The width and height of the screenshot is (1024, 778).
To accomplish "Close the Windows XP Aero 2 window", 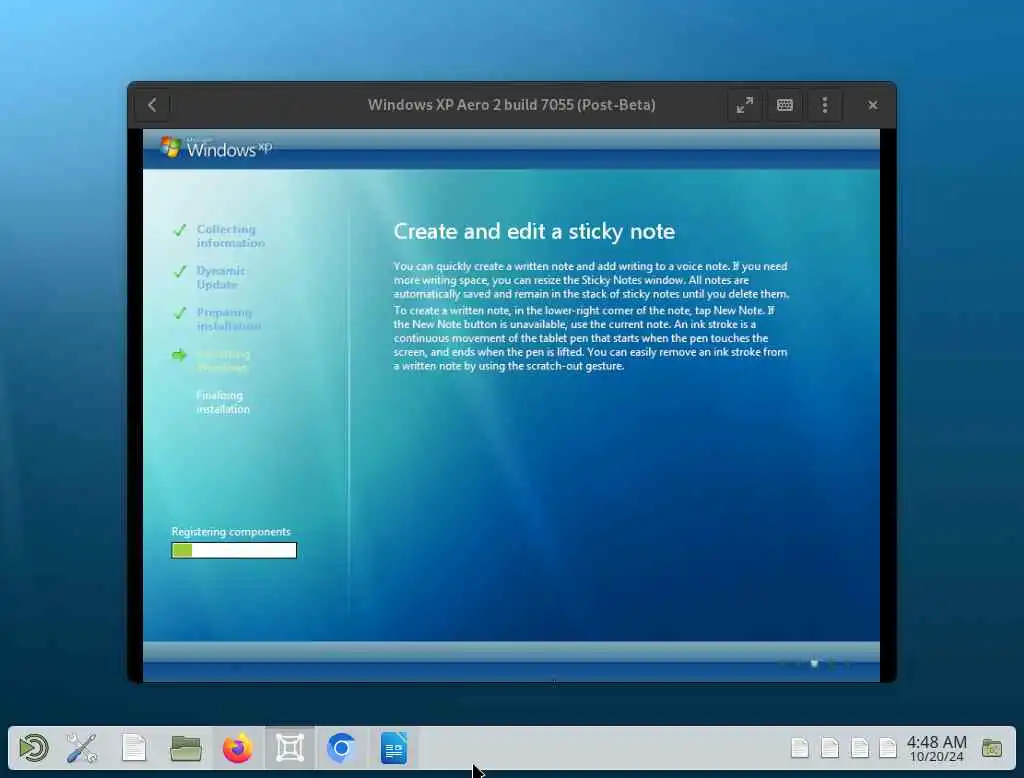I will click(x=872, y=105).
